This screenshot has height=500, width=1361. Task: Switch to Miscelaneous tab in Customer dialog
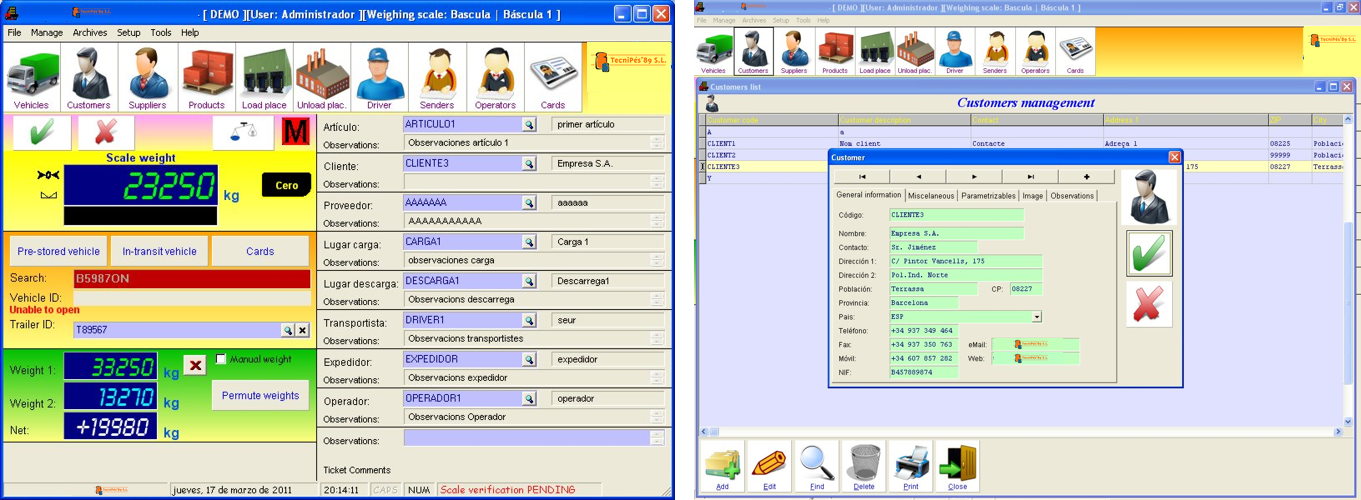pyautogui.click(x=931, y=196)
